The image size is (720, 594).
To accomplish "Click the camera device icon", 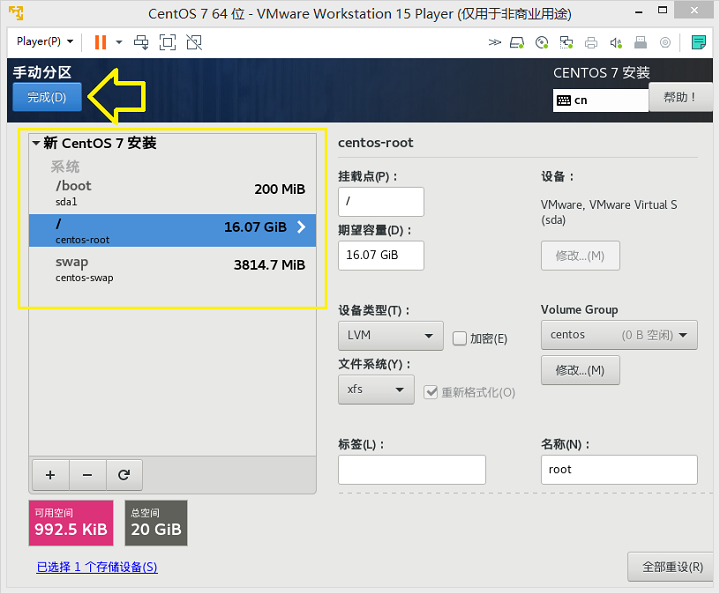I will [x=665, y=43].
